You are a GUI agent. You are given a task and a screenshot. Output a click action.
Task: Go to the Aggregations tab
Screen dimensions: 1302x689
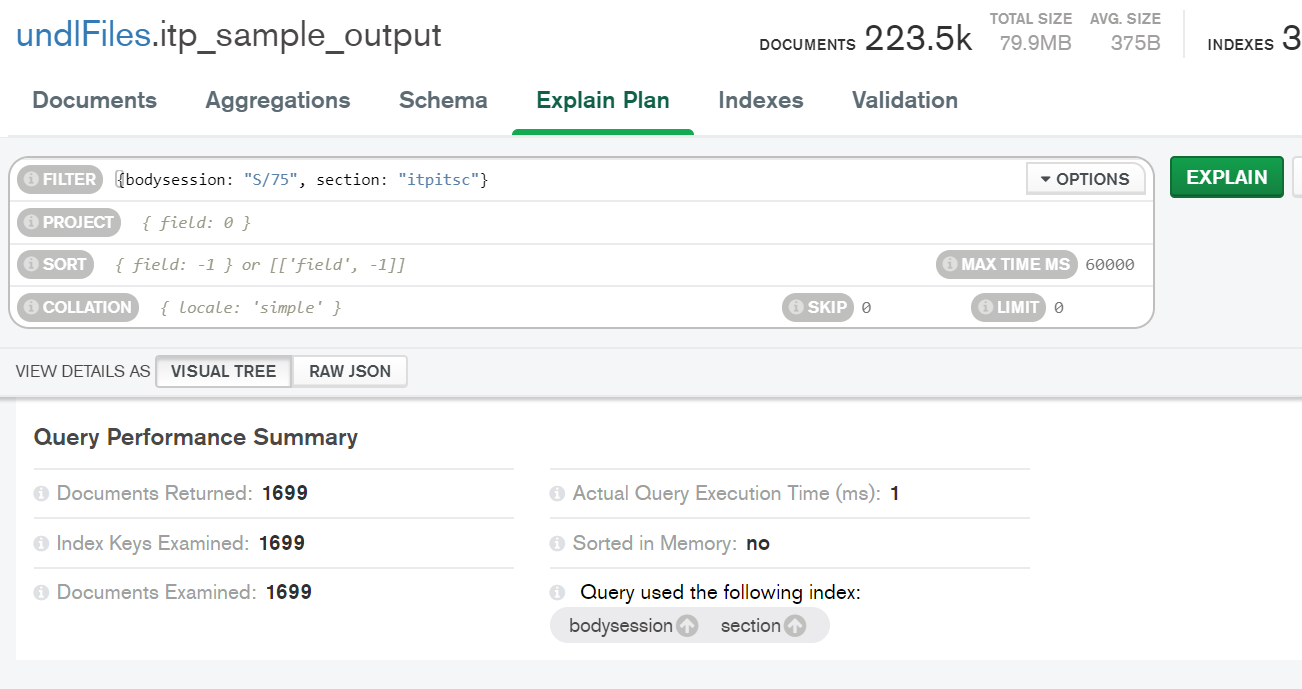tap(278, 100)
